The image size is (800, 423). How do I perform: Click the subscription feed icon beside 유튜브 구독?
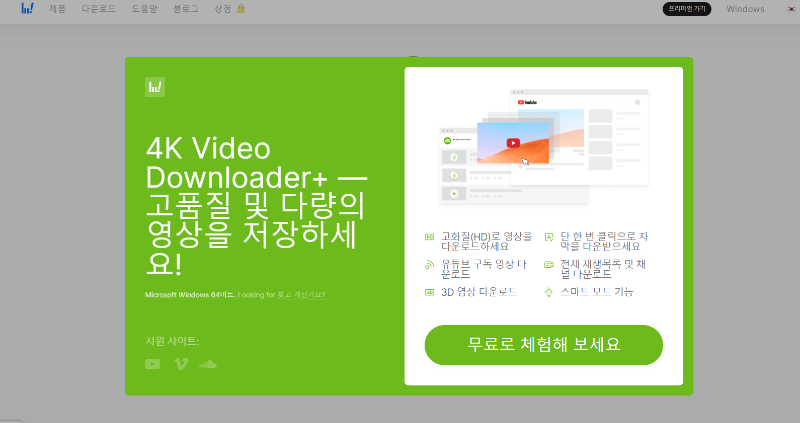430,264
